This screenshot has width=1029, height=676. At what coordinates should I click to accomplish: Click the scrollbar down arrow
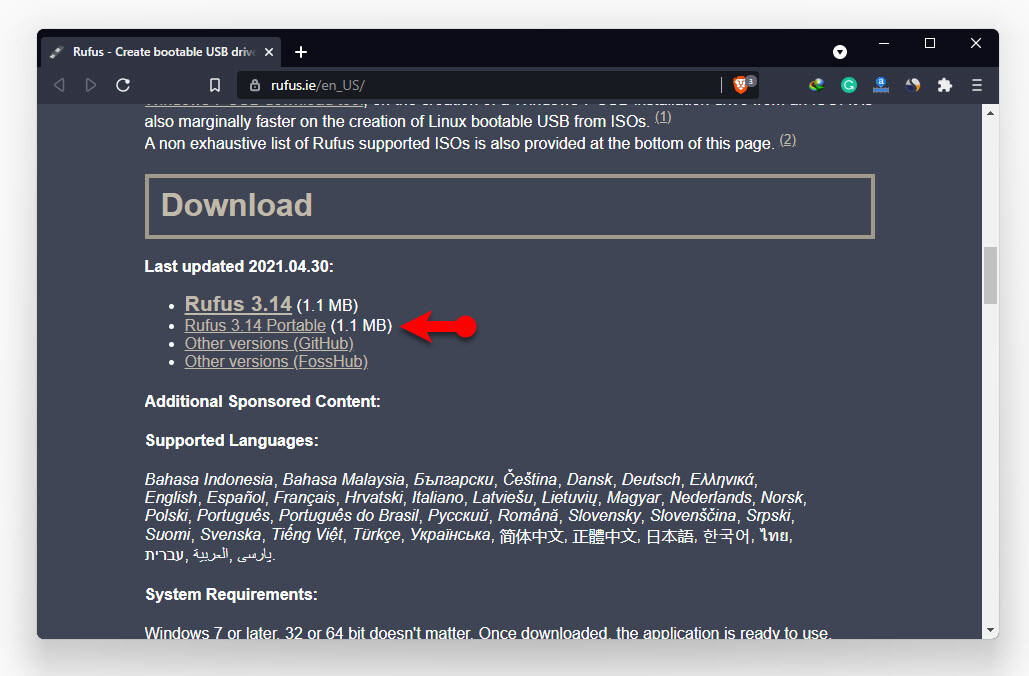990,630
